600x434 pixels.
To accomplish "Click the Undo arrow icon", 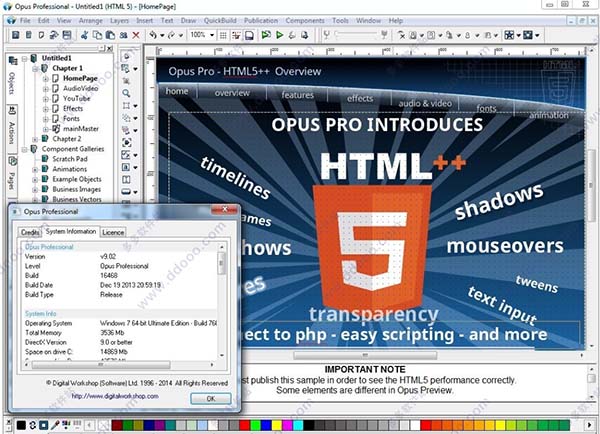I will pos(153,35).
